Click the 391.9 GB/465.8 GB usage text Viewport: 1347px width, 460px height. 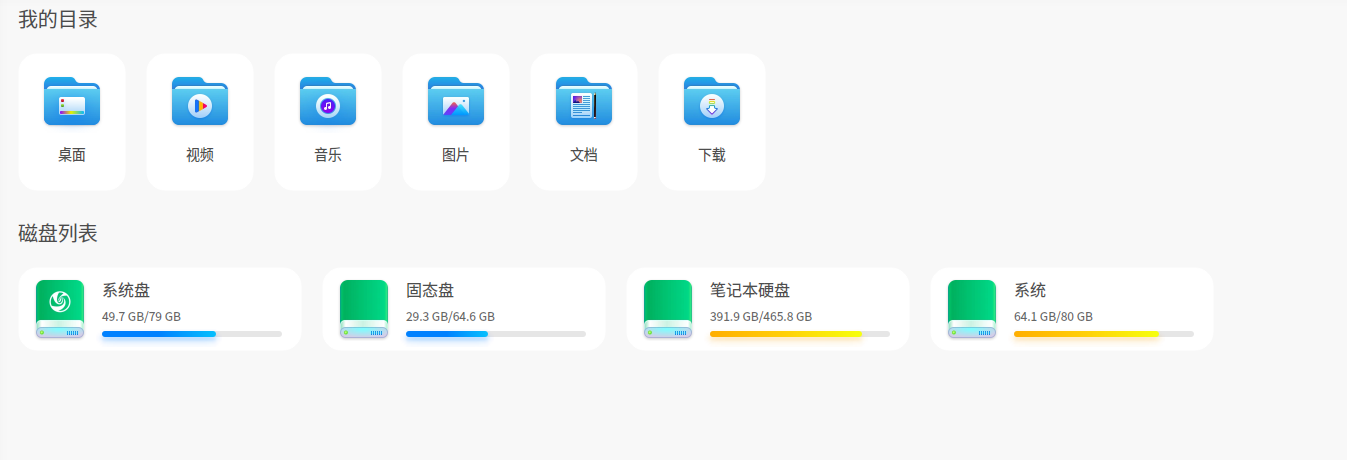click(761, 317)
